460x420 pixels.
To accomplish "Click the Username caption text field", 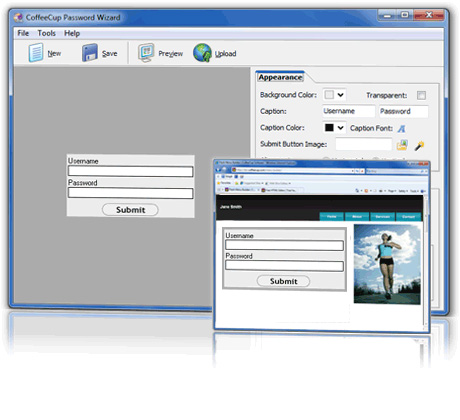I will (x=349, y=111).
